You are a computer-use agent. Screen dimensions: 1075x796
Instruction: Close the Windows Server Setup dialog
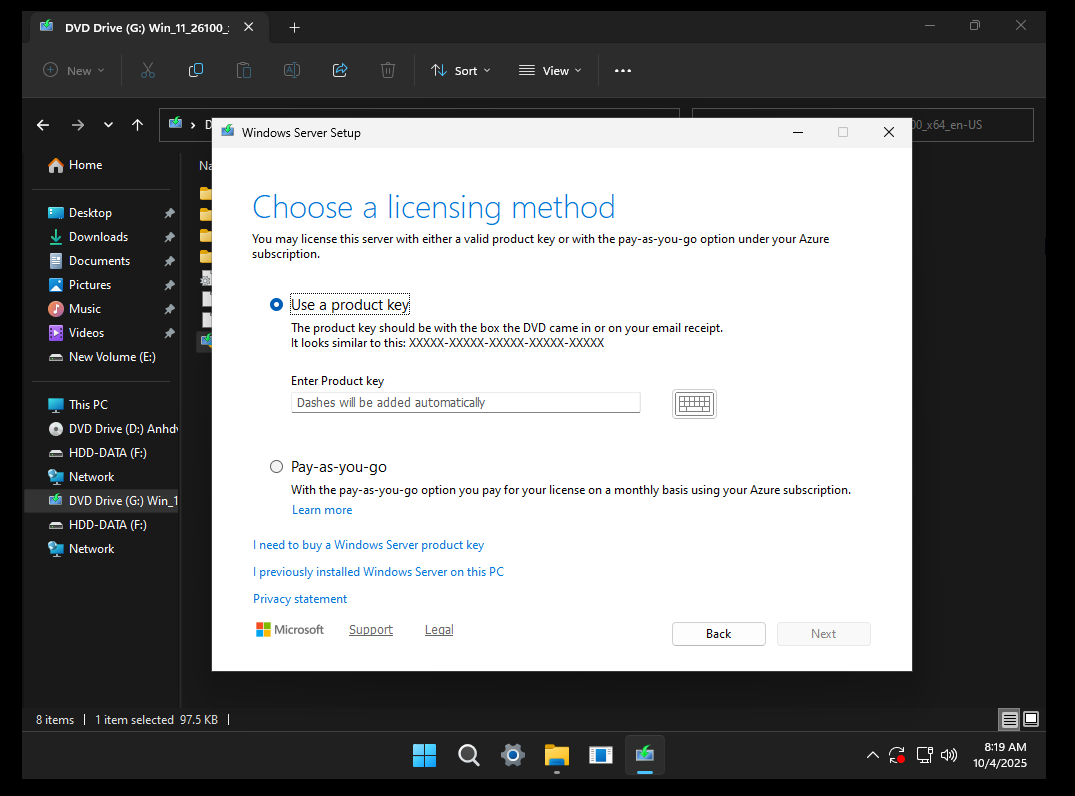pos(889,132)
